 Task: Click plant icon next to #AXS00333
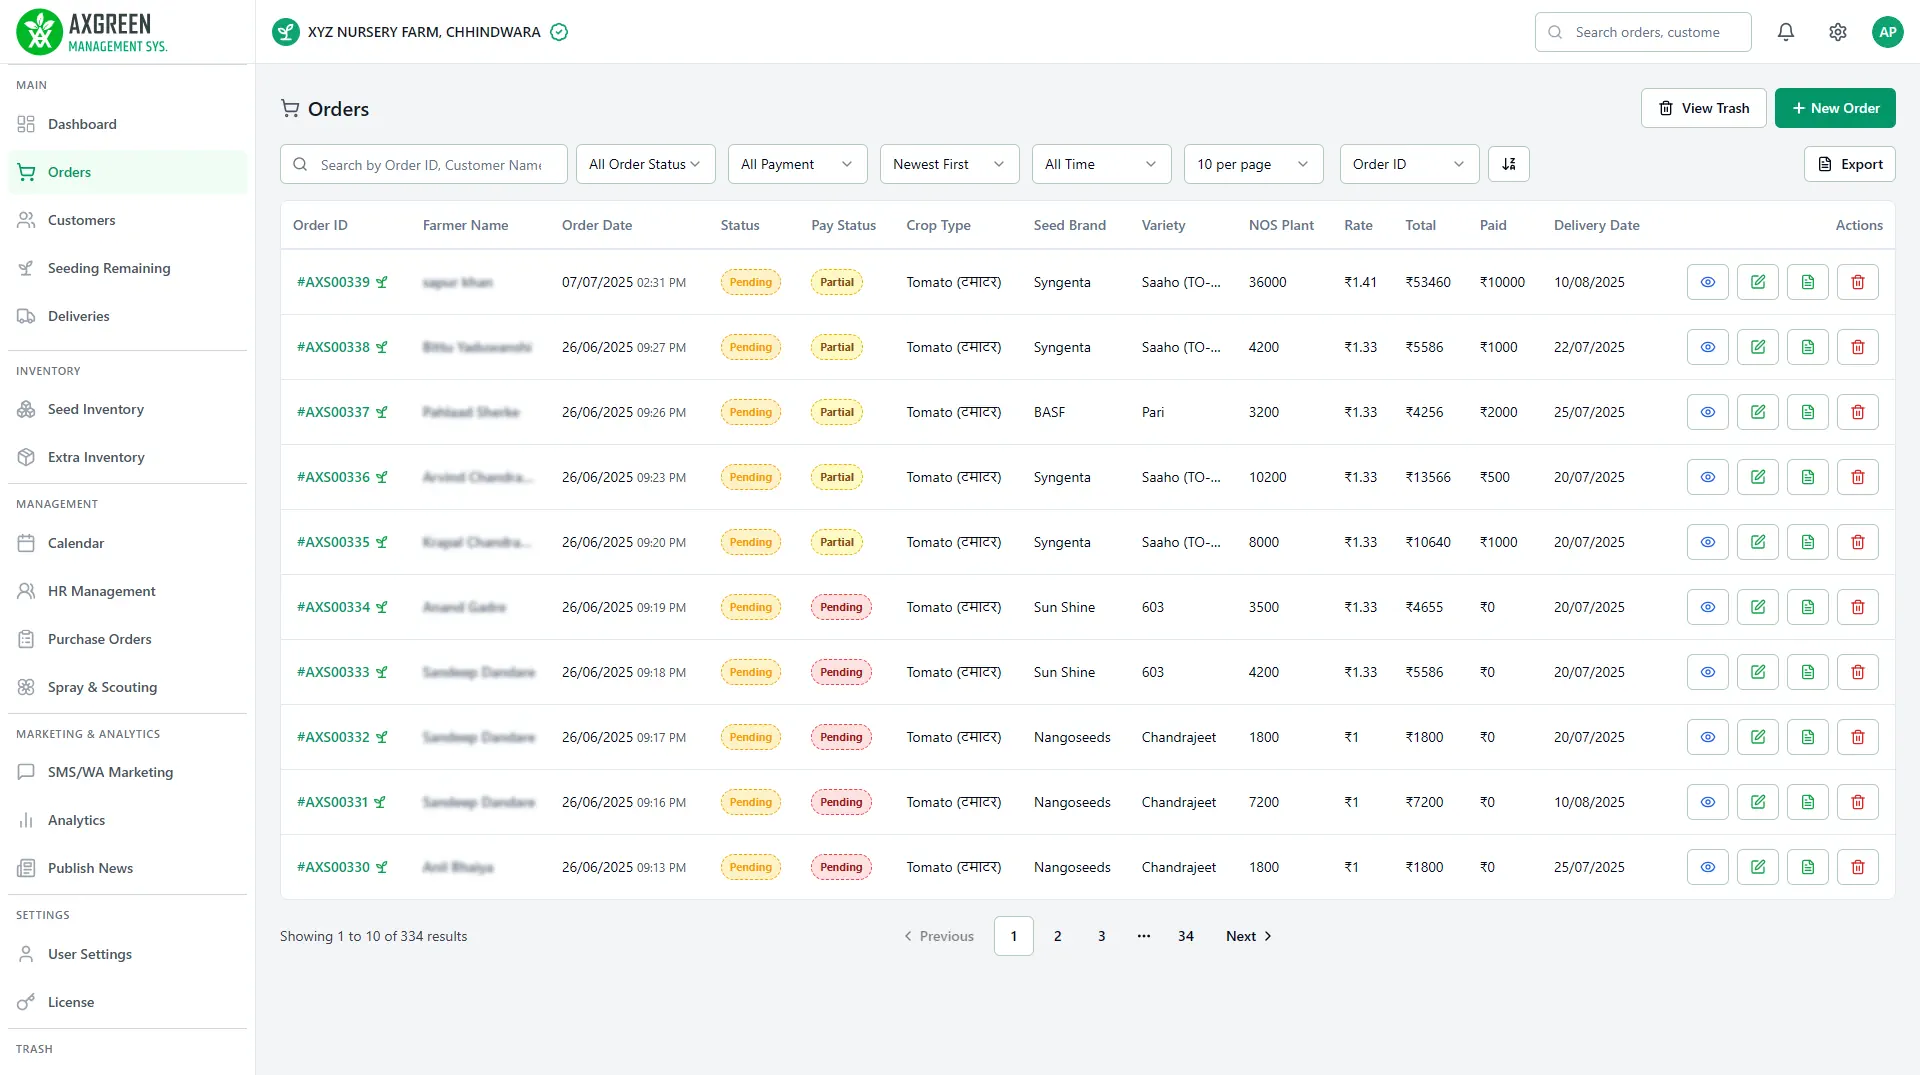[382, 672]
